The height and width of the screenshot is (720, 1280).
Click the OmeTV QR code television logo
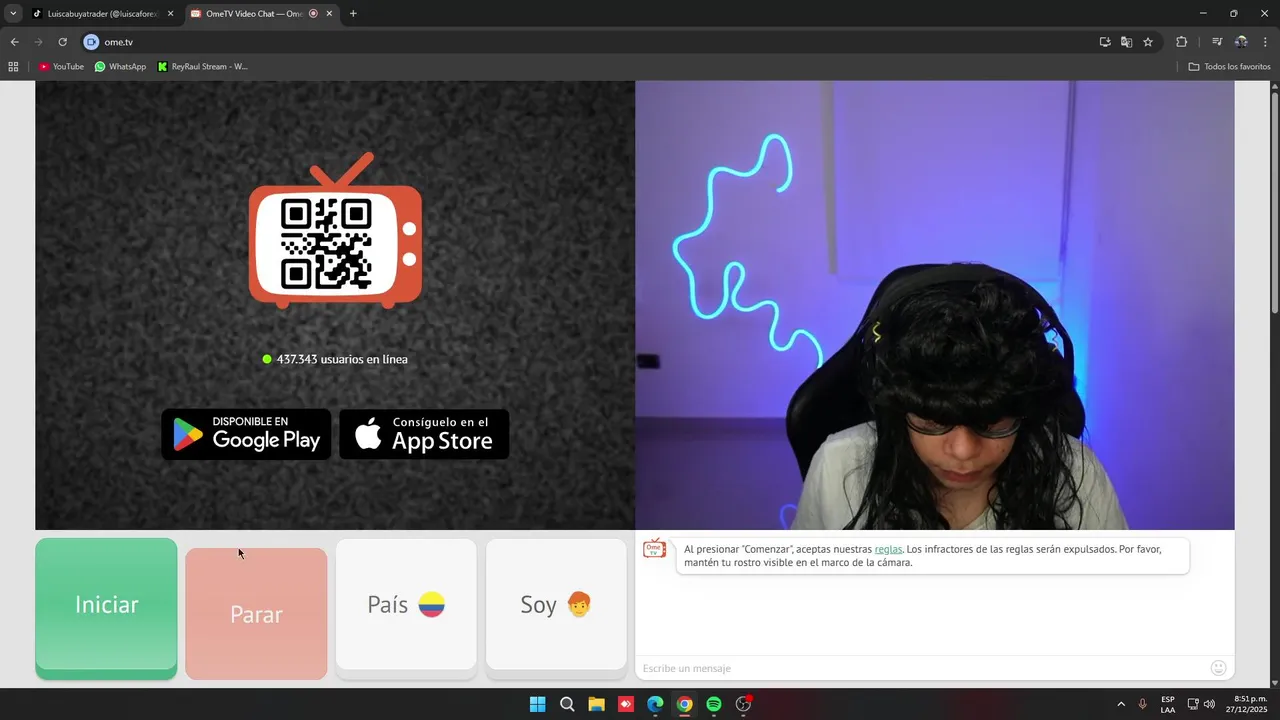coord(335,232)
